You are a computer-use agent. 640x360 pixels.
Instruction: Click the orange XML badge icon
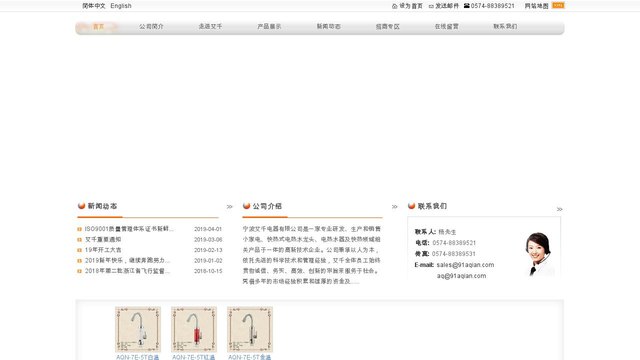[558, 5]
